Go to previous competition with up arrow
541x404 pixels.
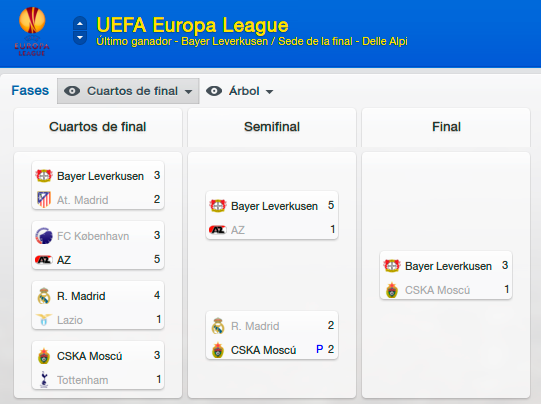[x=80, y=24]
